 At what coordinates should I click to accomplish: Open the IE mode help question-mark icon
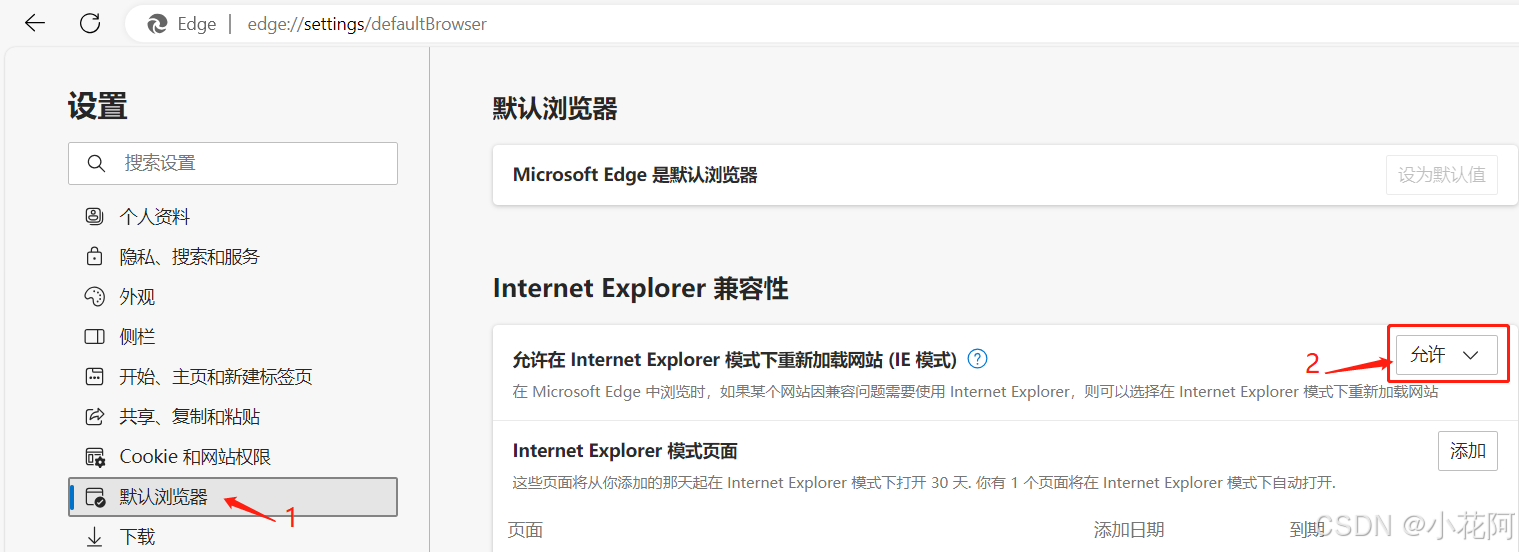coord(978,358)
